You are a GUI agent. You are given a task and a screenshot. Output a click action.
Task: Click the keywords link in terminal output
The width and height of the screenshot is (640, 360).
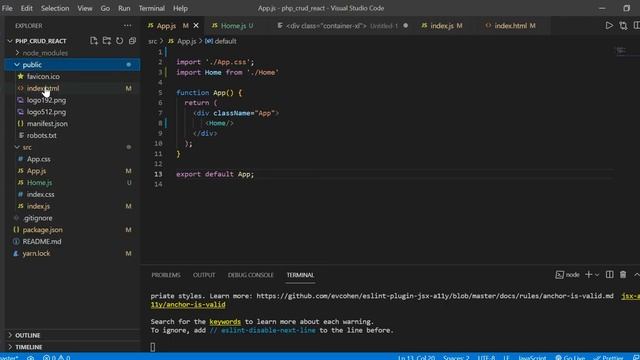[x=225, y=322]
